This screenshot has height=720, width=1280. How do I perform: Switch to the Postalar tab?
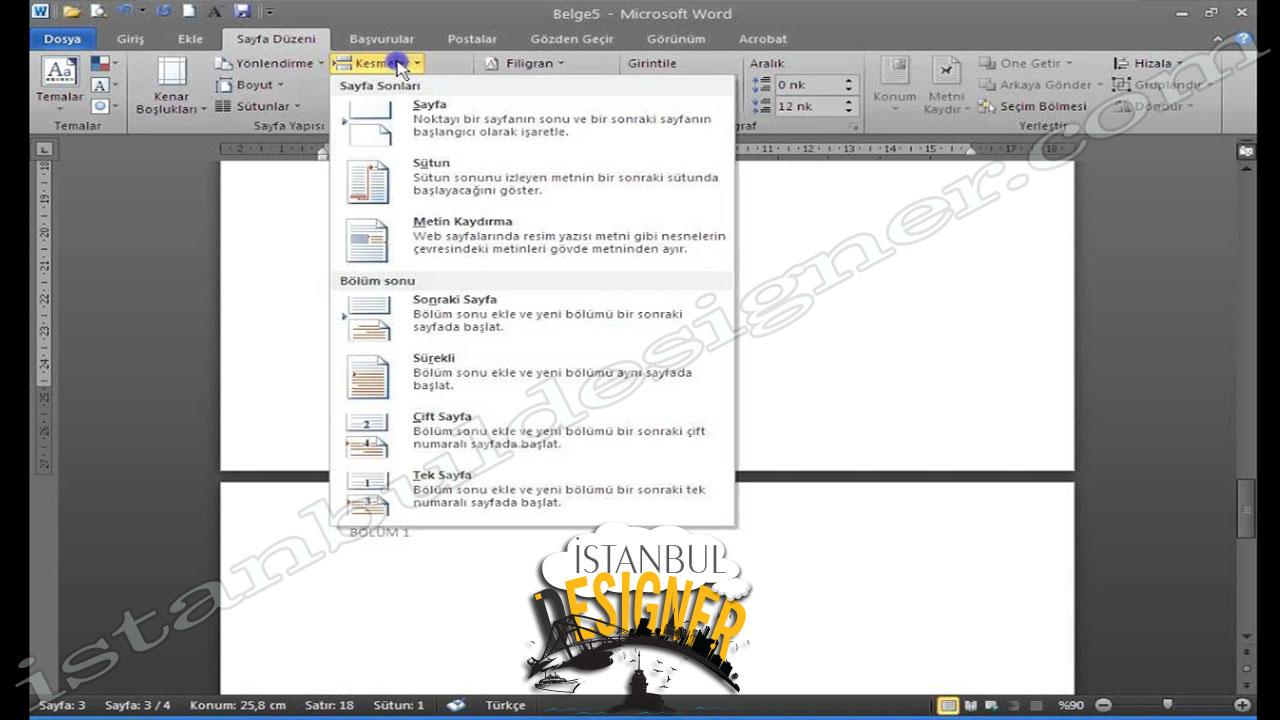[x=472, y=39]
